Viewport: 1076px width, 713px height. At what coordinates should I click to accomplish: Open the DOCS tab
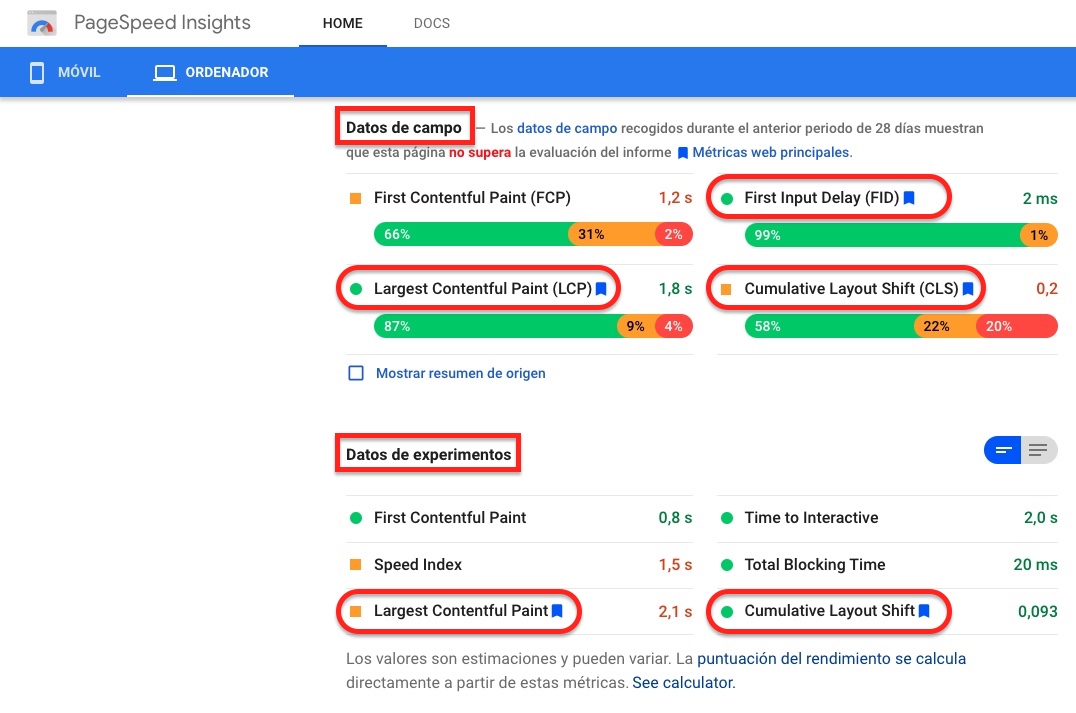432,23
